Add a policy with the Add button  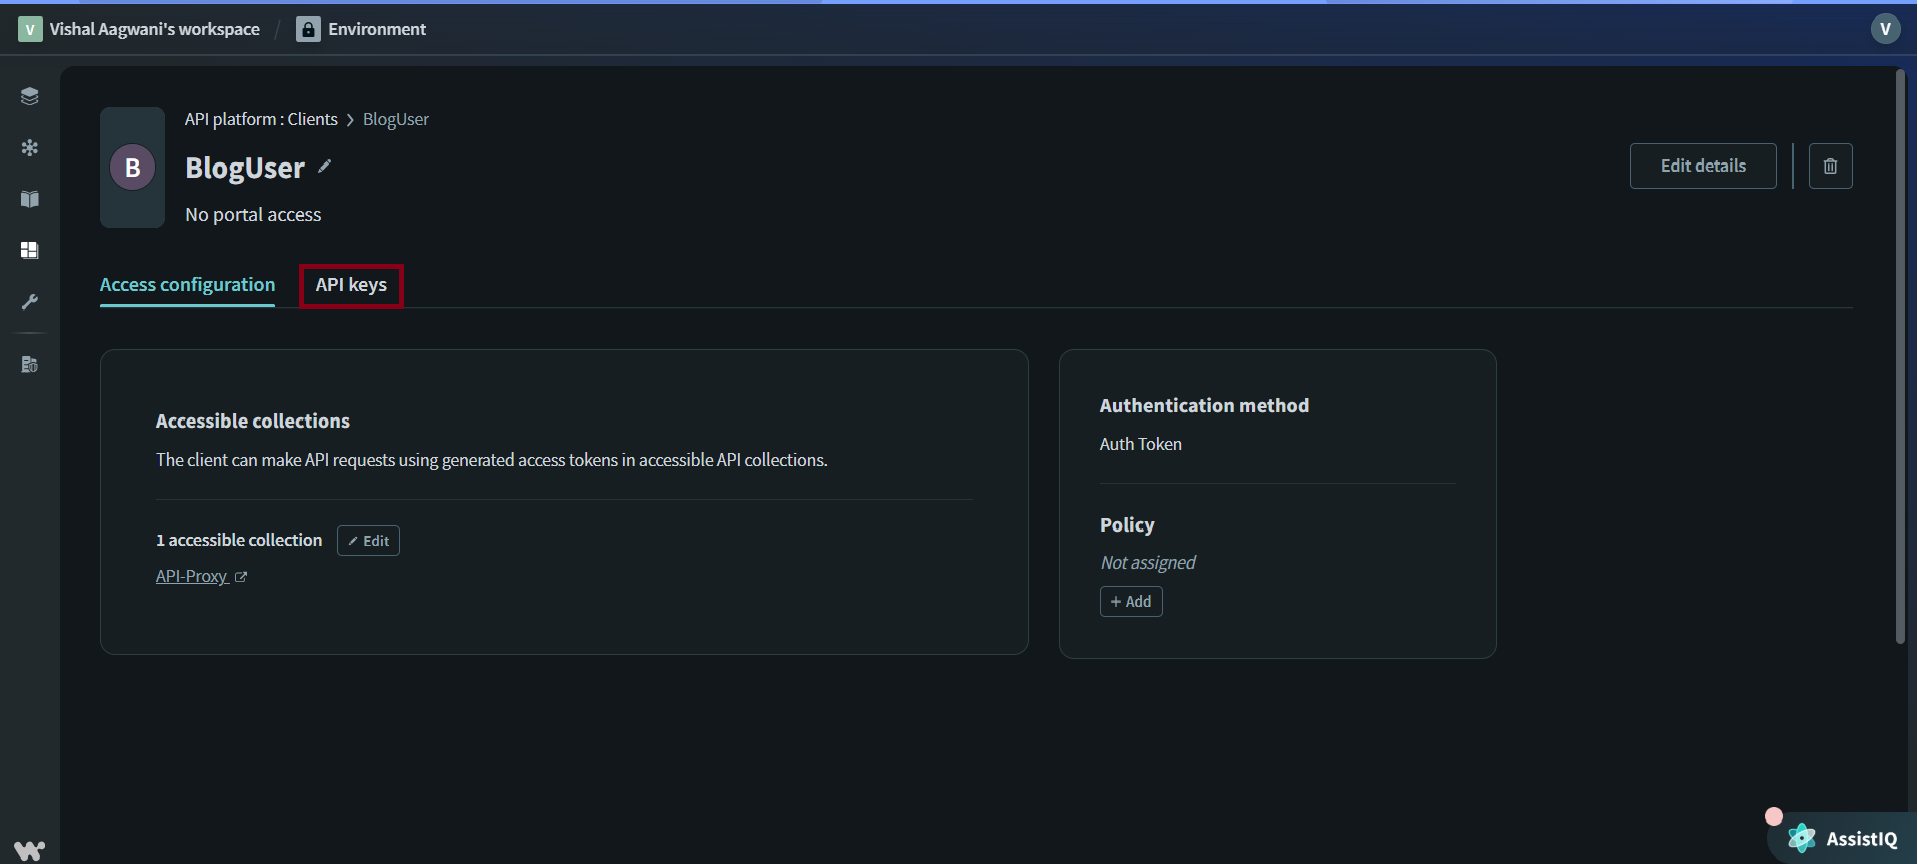pos(1131,602)
